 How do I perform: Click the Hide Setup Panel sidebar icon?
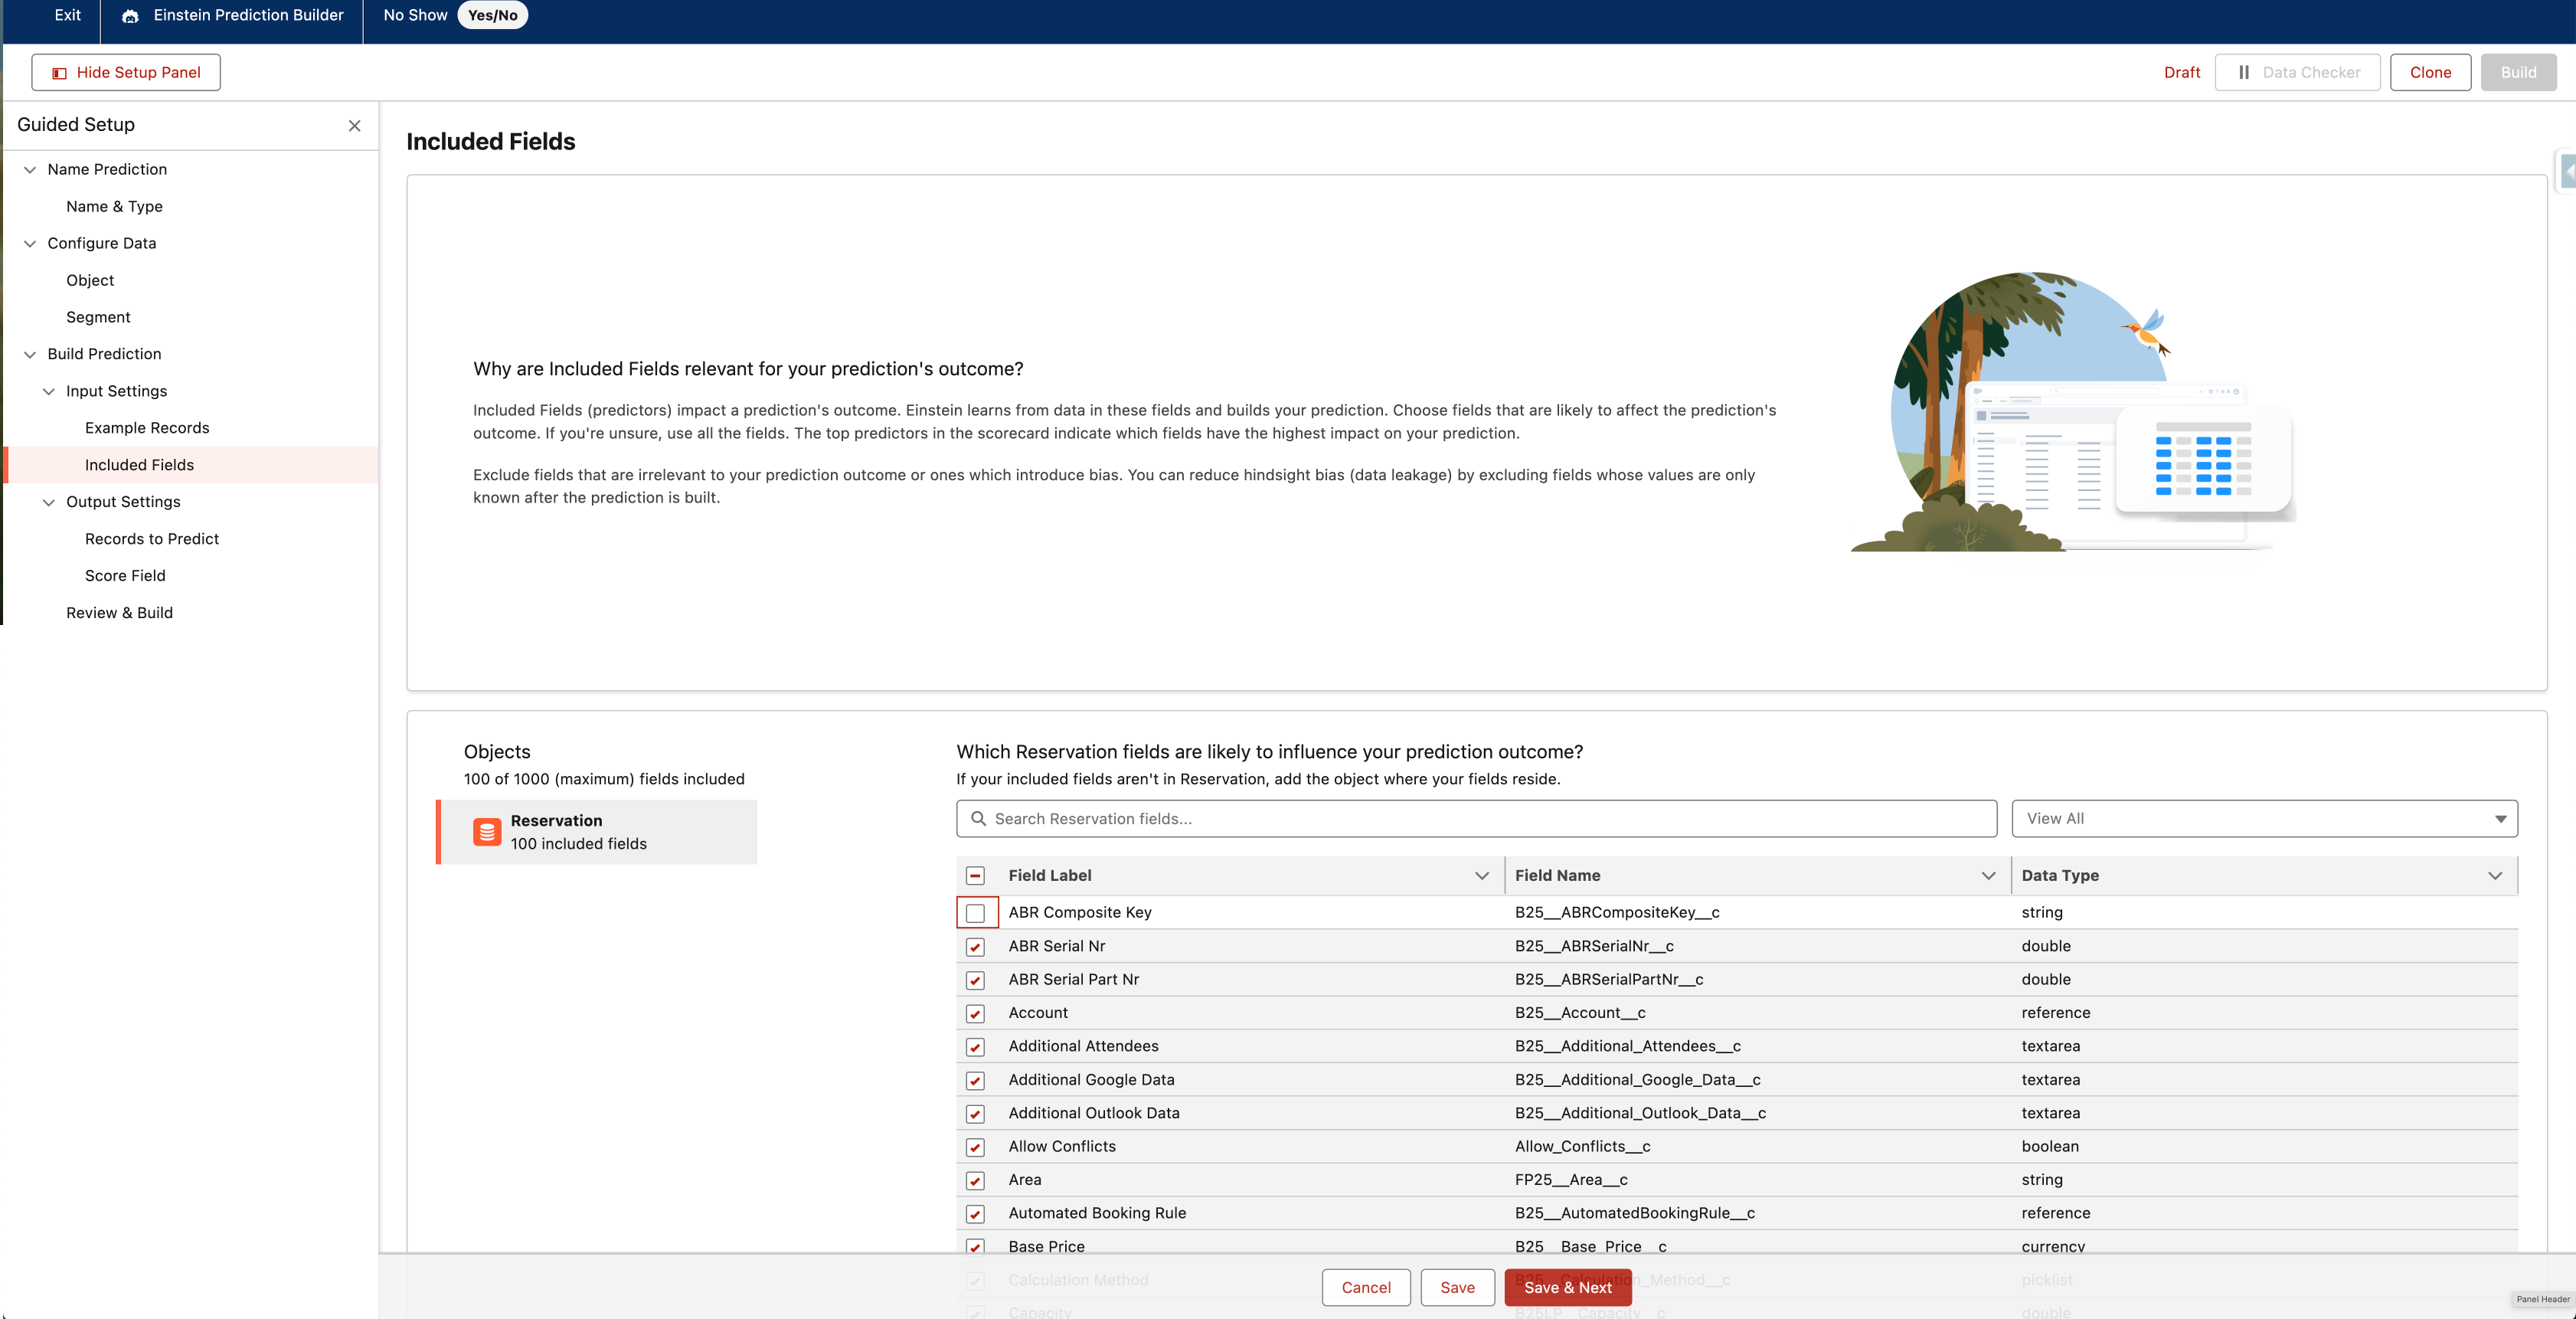pos(60,72)
